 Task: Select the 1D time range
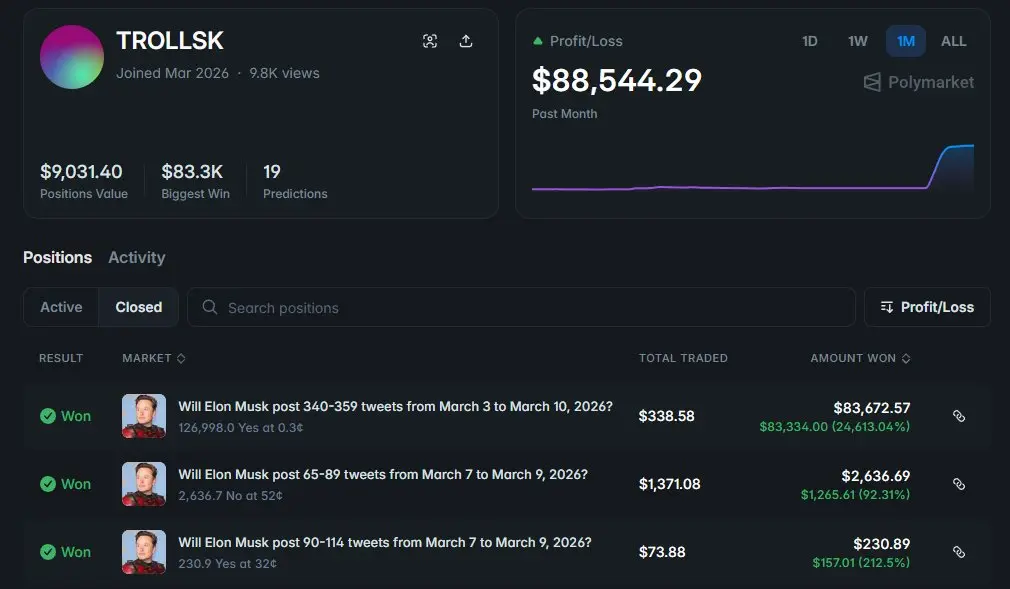[810, 41]
